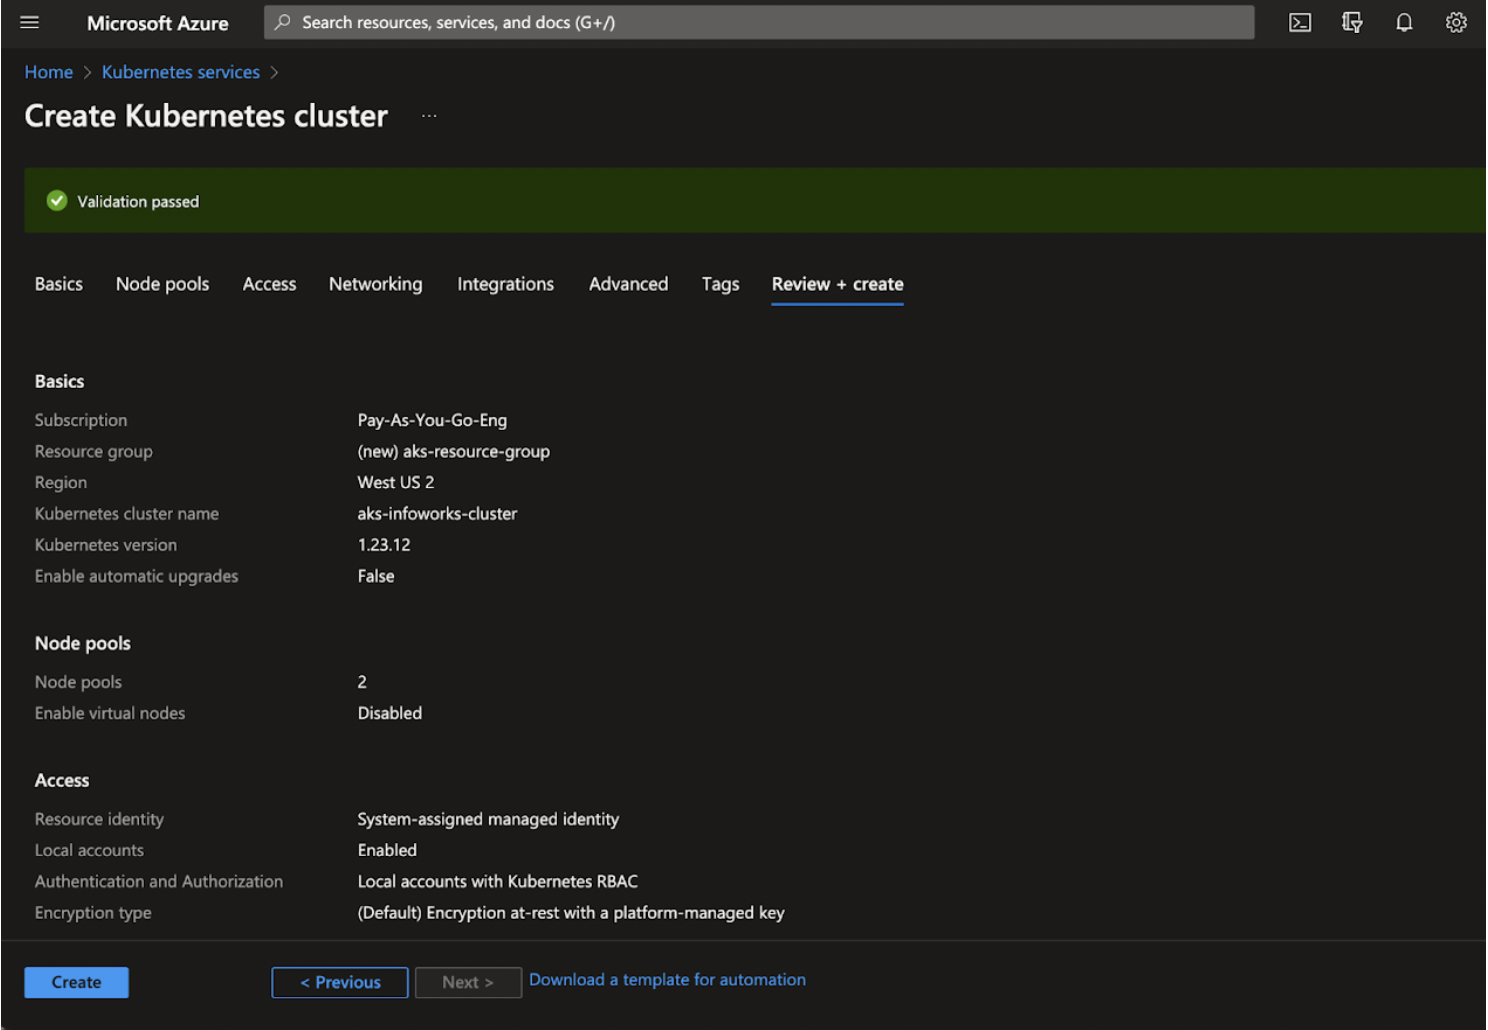
Task: Select Local accounts with Kubernetes RBAC text
Action: point(498,881)
